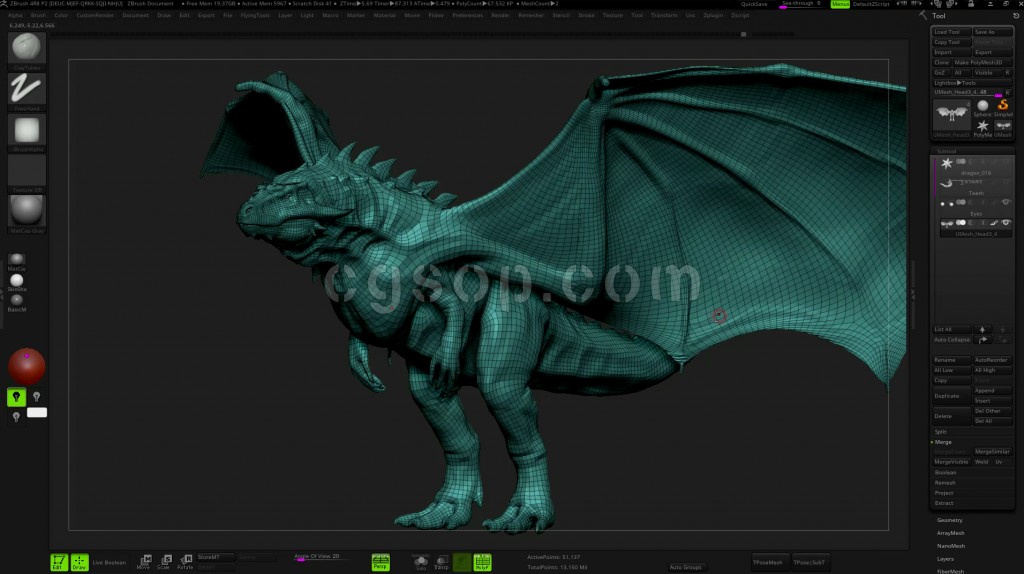The height and width of the screenshot is (574, 1024).
Task: Activate the Move gizmo icon
Action: click(x=144, y=562)
